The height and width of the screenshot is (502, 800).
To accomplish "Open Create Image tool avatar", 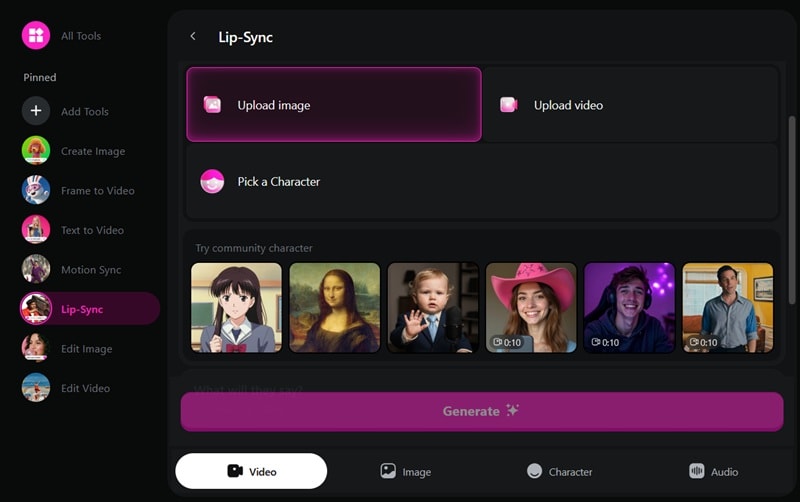I will coord(36,150).
